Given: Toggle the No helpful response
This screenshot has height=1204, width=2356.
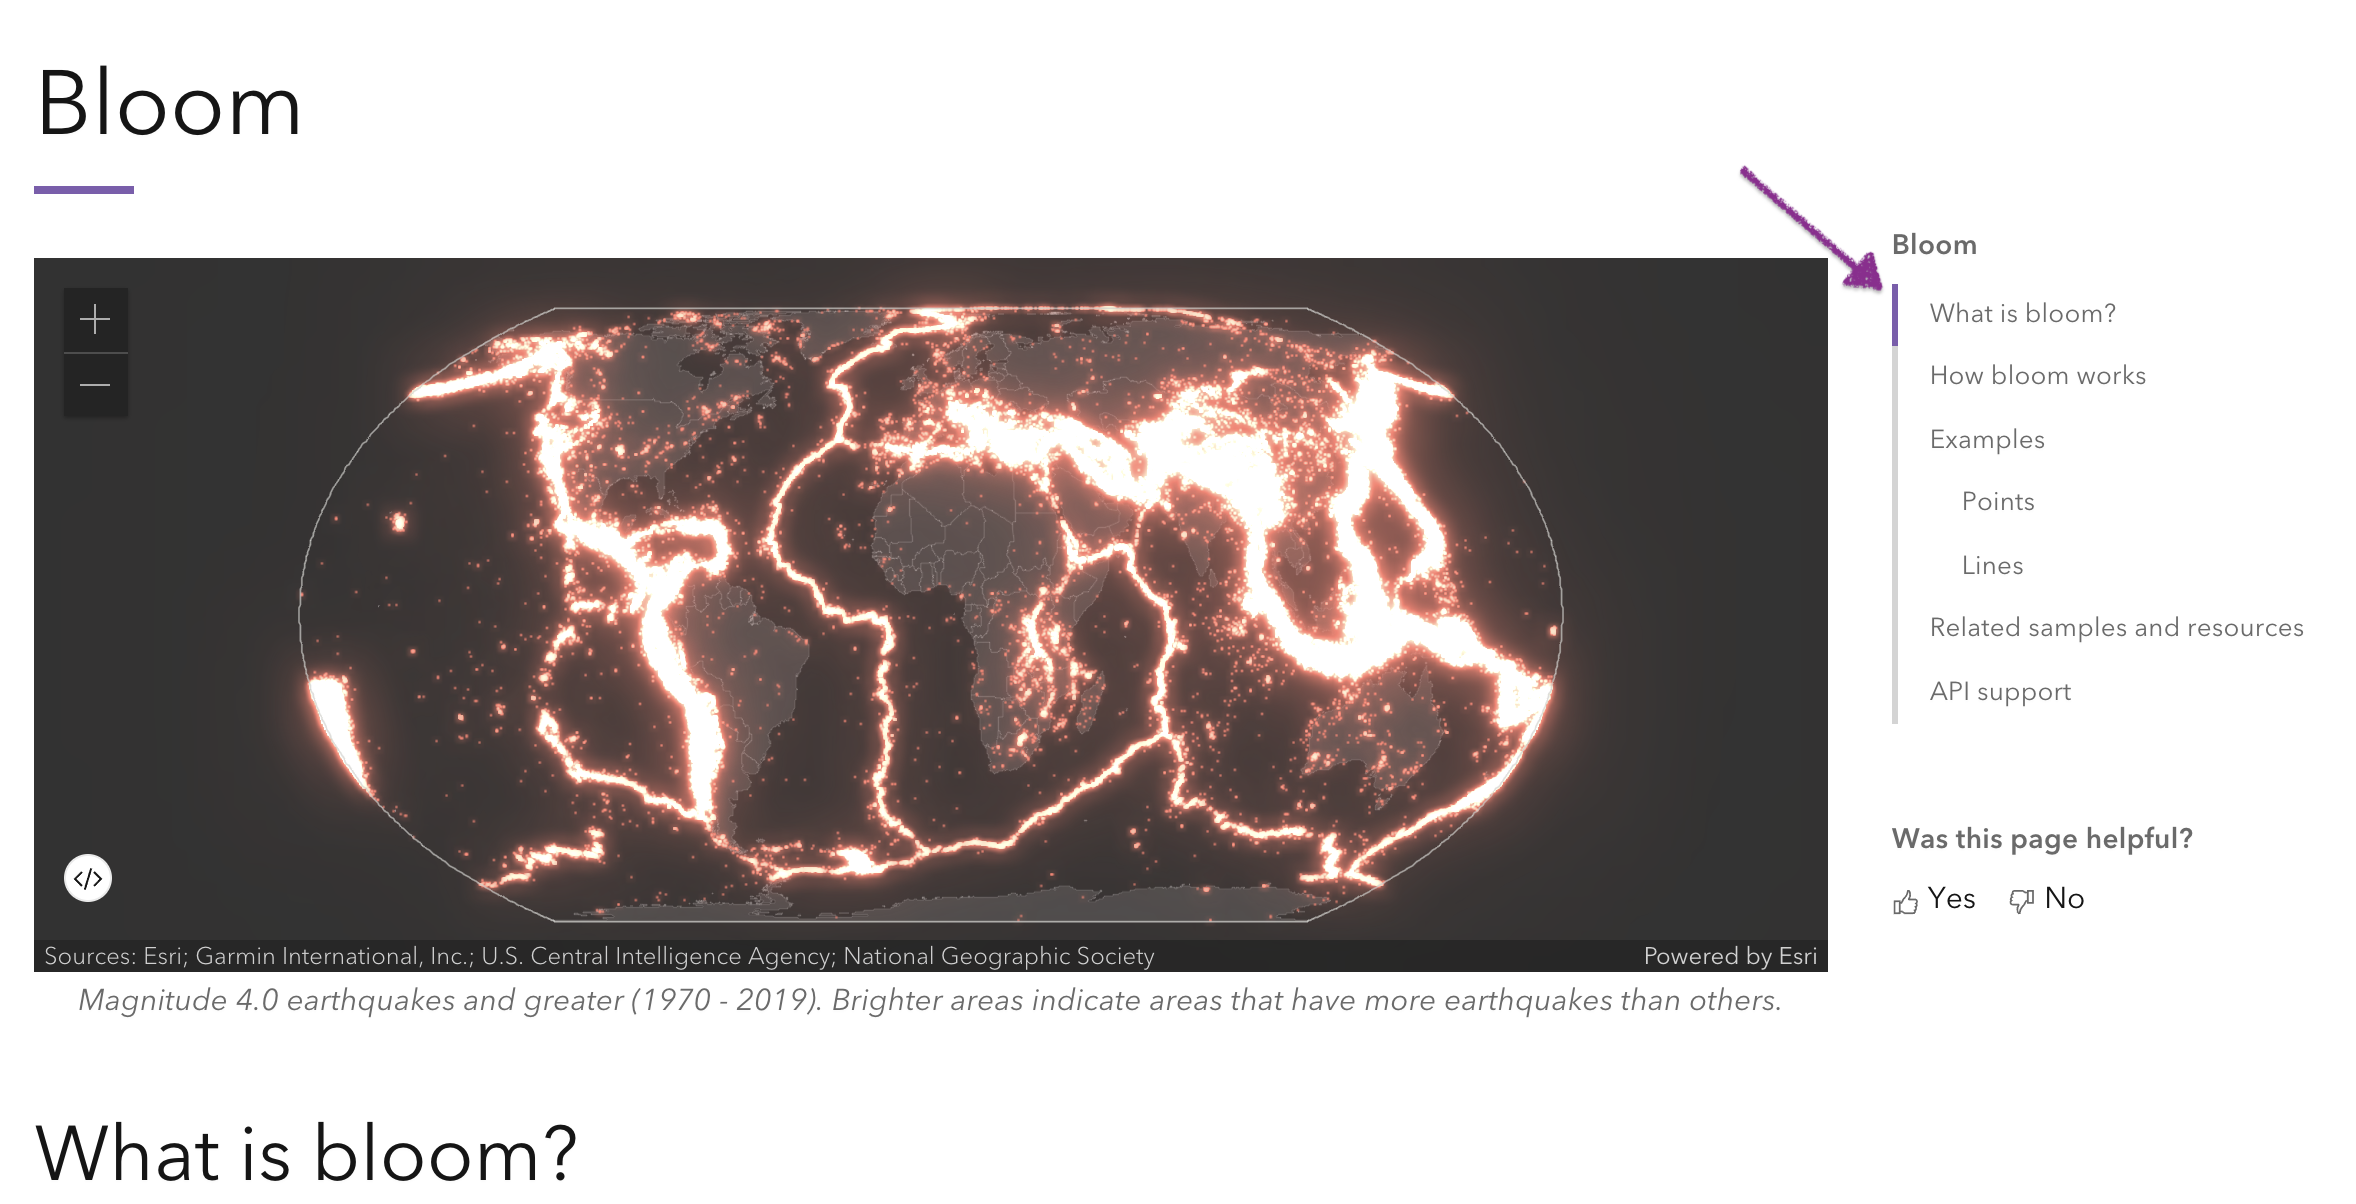Looking at the screenshot, I should pos(2049,897).
